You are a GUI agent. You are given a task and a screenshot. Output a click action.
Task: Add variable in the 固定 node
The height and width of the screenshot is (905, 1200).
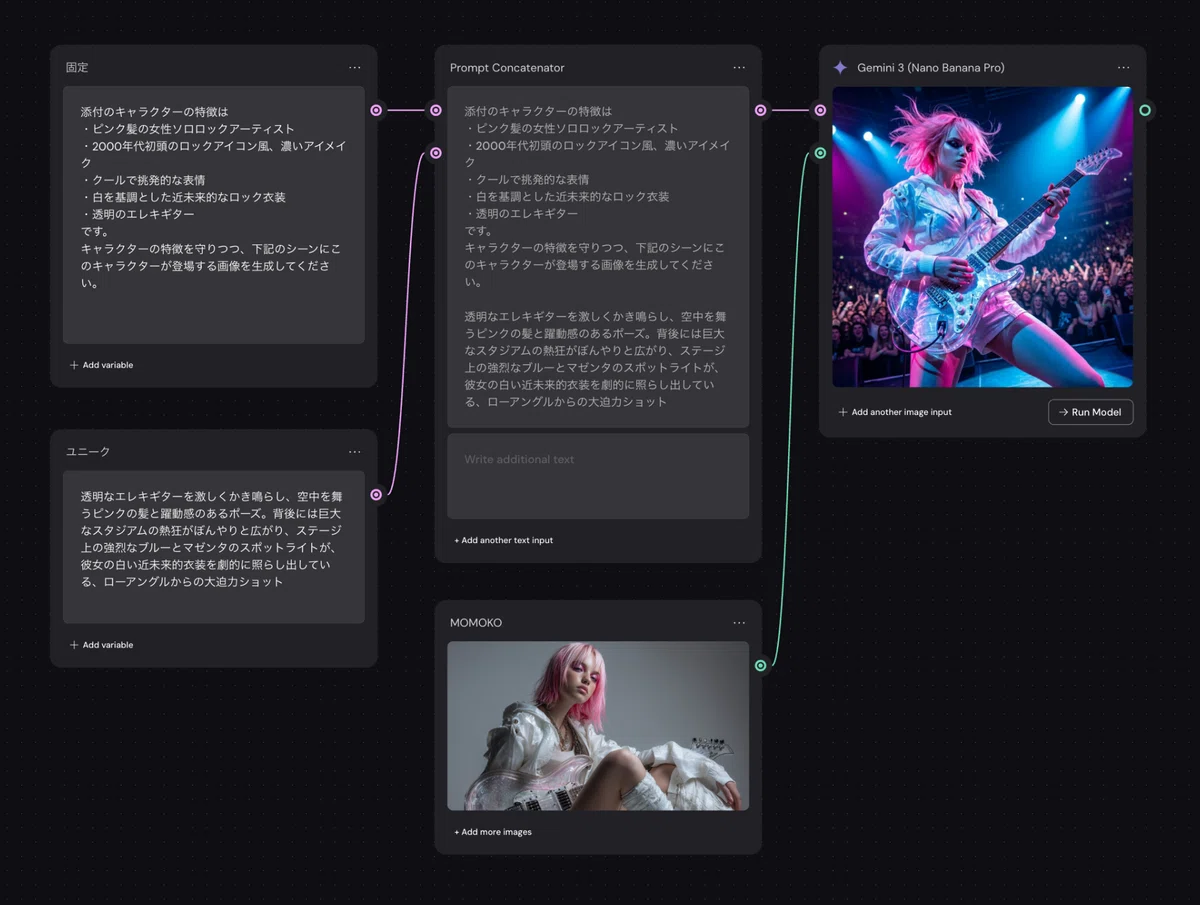(x=101, y=365)
